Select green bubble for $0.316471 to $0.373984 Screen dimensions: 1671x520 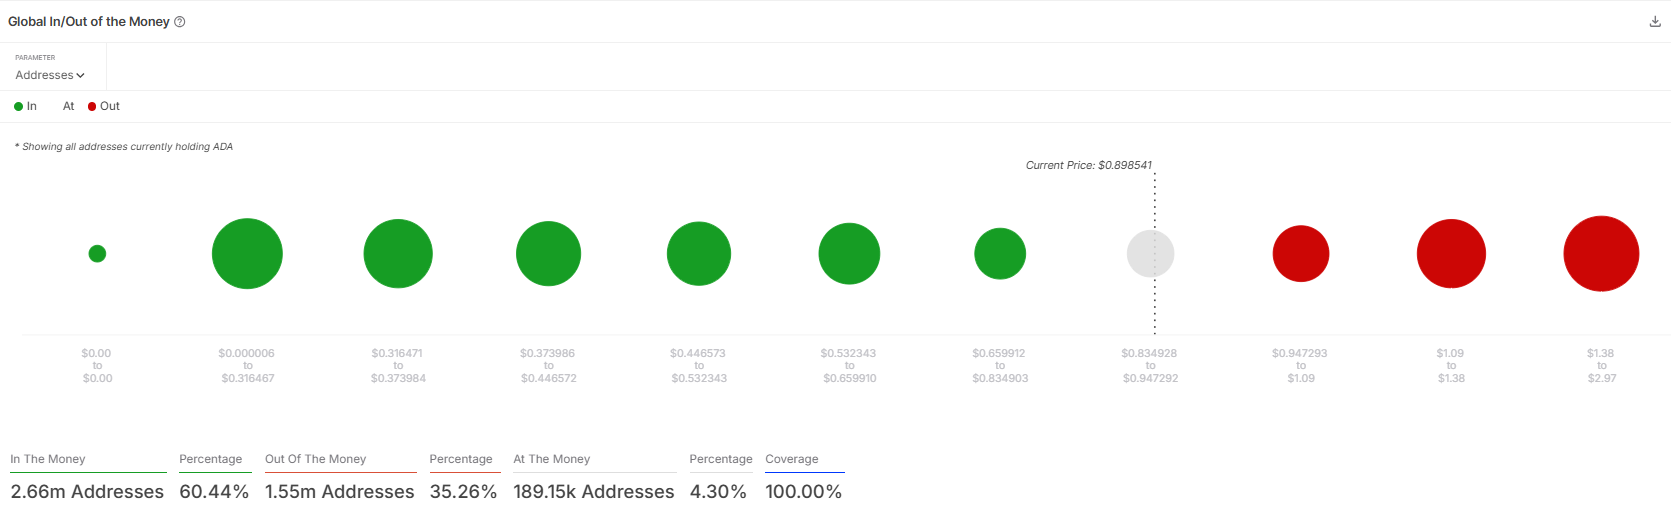click(398, 254)
